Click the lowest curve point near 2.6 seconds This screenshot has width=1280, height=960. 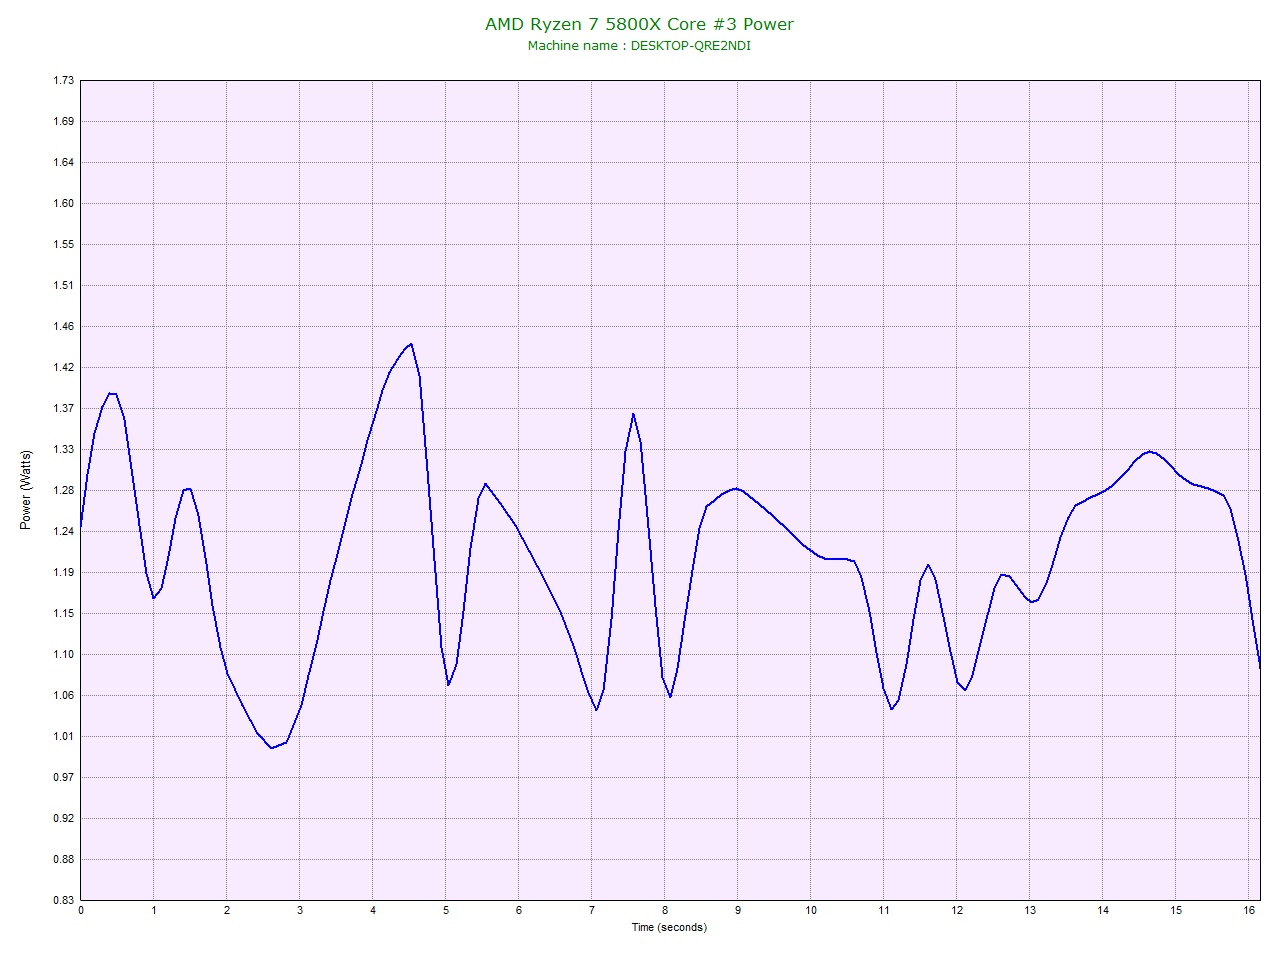(x=271, y=747)
